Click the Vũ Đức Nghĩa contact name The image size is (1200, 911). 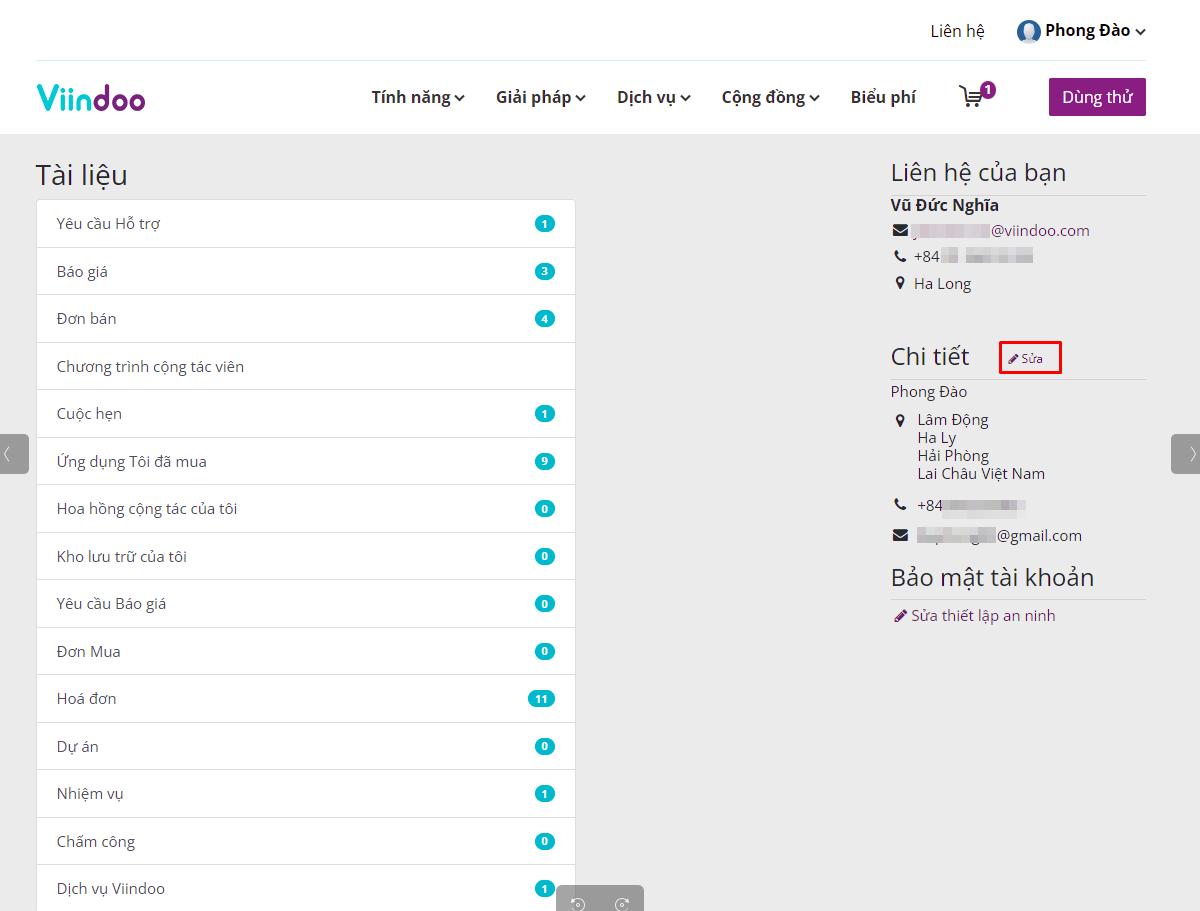point(944,205)
